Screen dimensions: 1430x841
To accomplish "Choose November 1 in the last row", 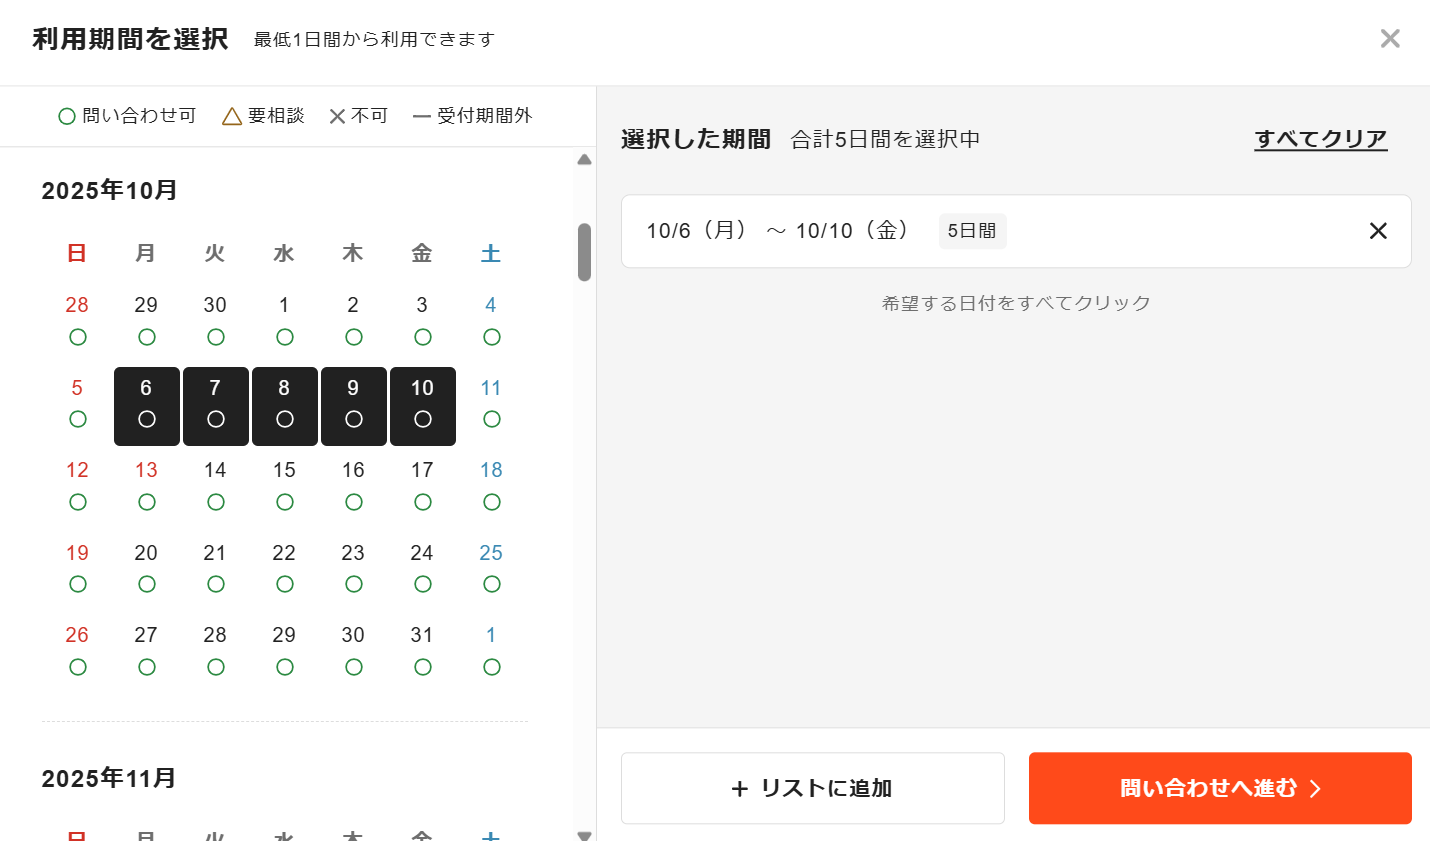I will coord(491,649).
